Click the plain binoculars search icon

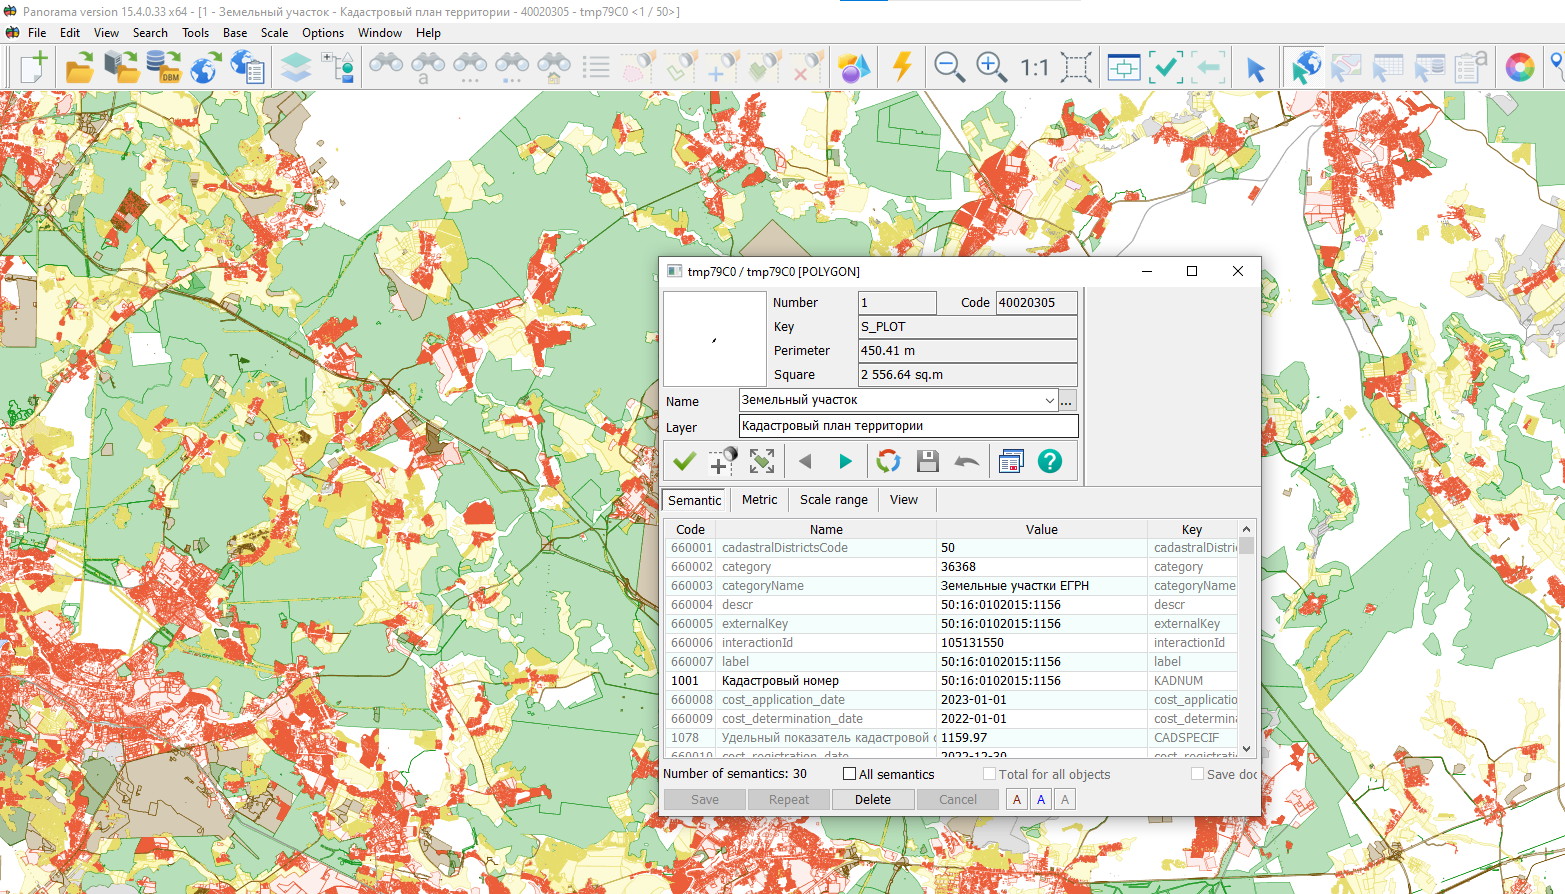click(x=386, y=66)
